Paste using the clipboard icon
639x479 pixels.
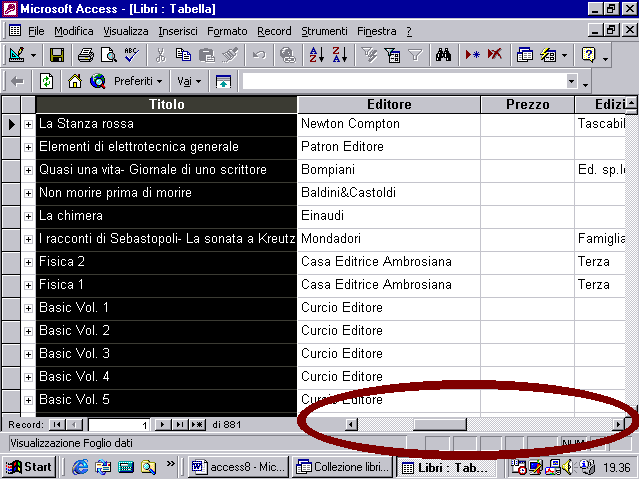207,55
